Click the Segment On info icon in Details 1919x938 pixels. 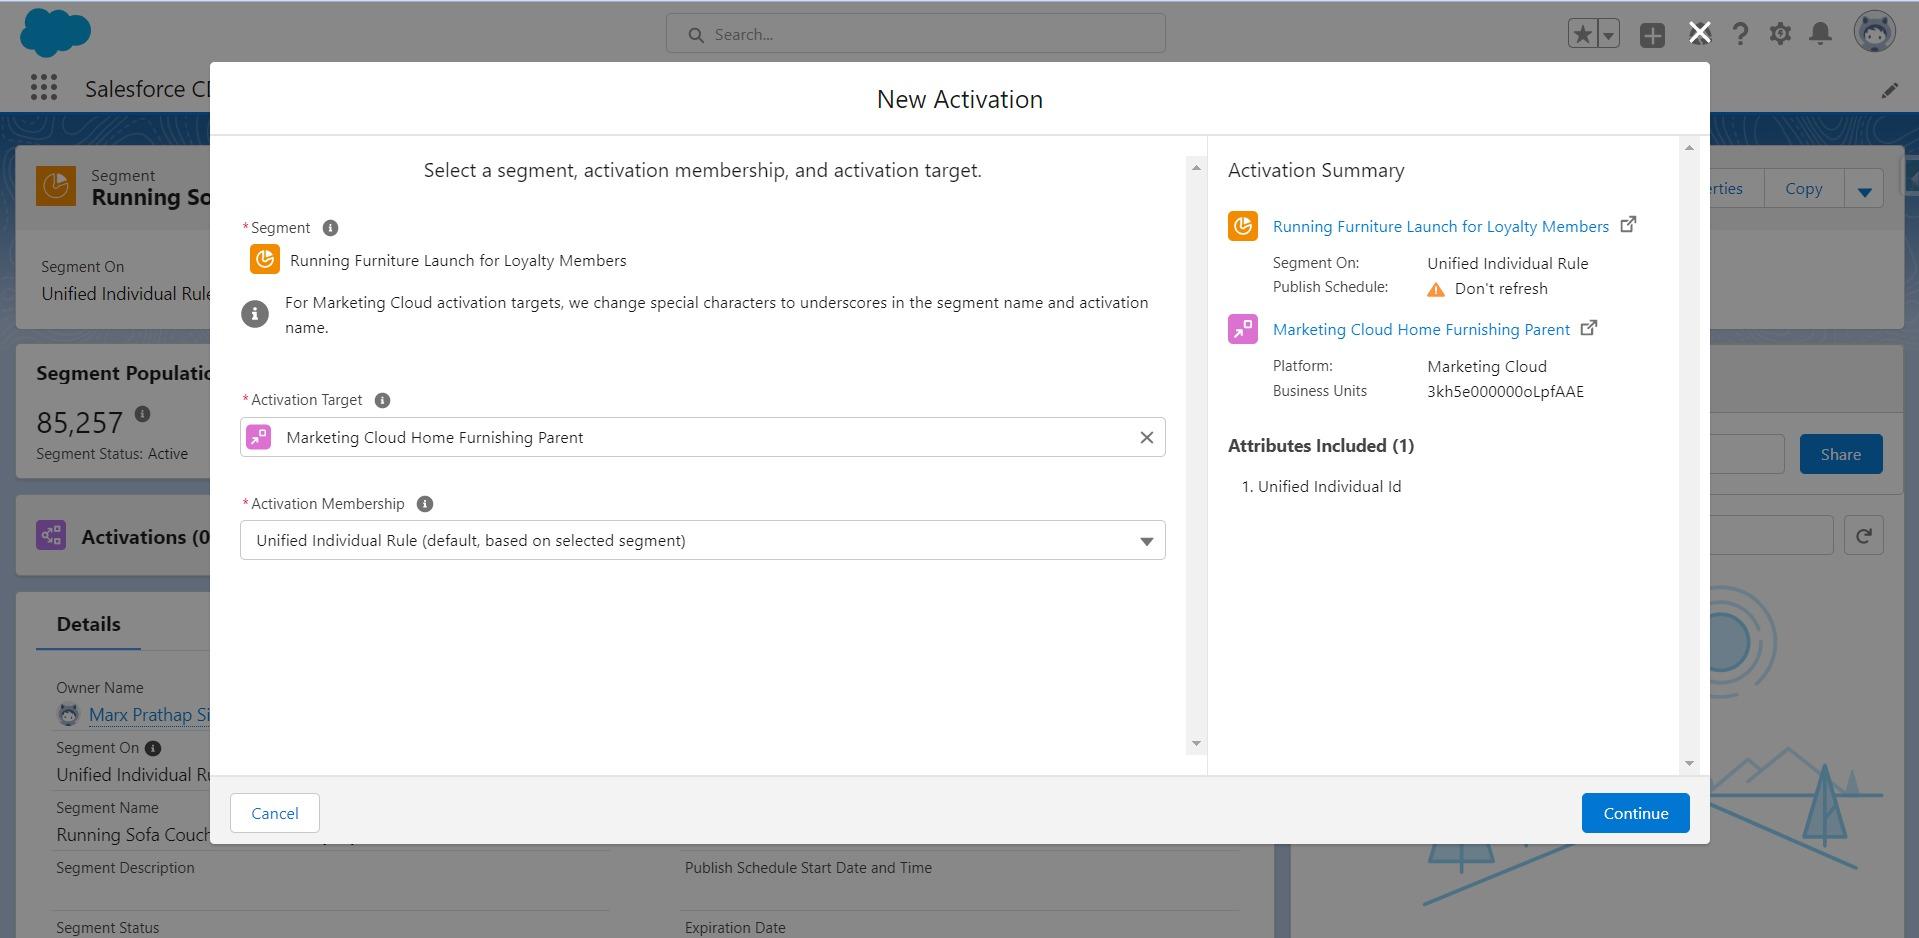(153, 748)
